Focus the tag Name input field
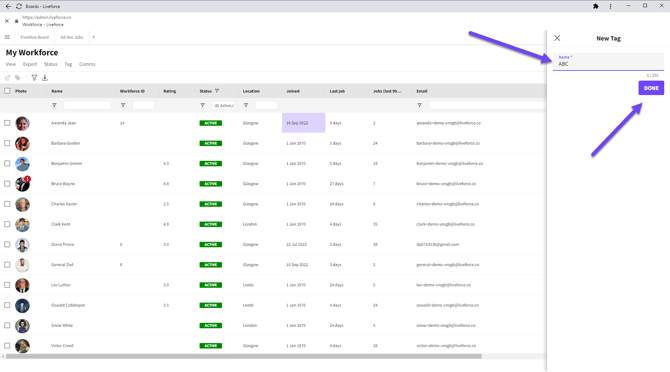The width and height of the screenshot is (670, 372). [x=608, y=62]
